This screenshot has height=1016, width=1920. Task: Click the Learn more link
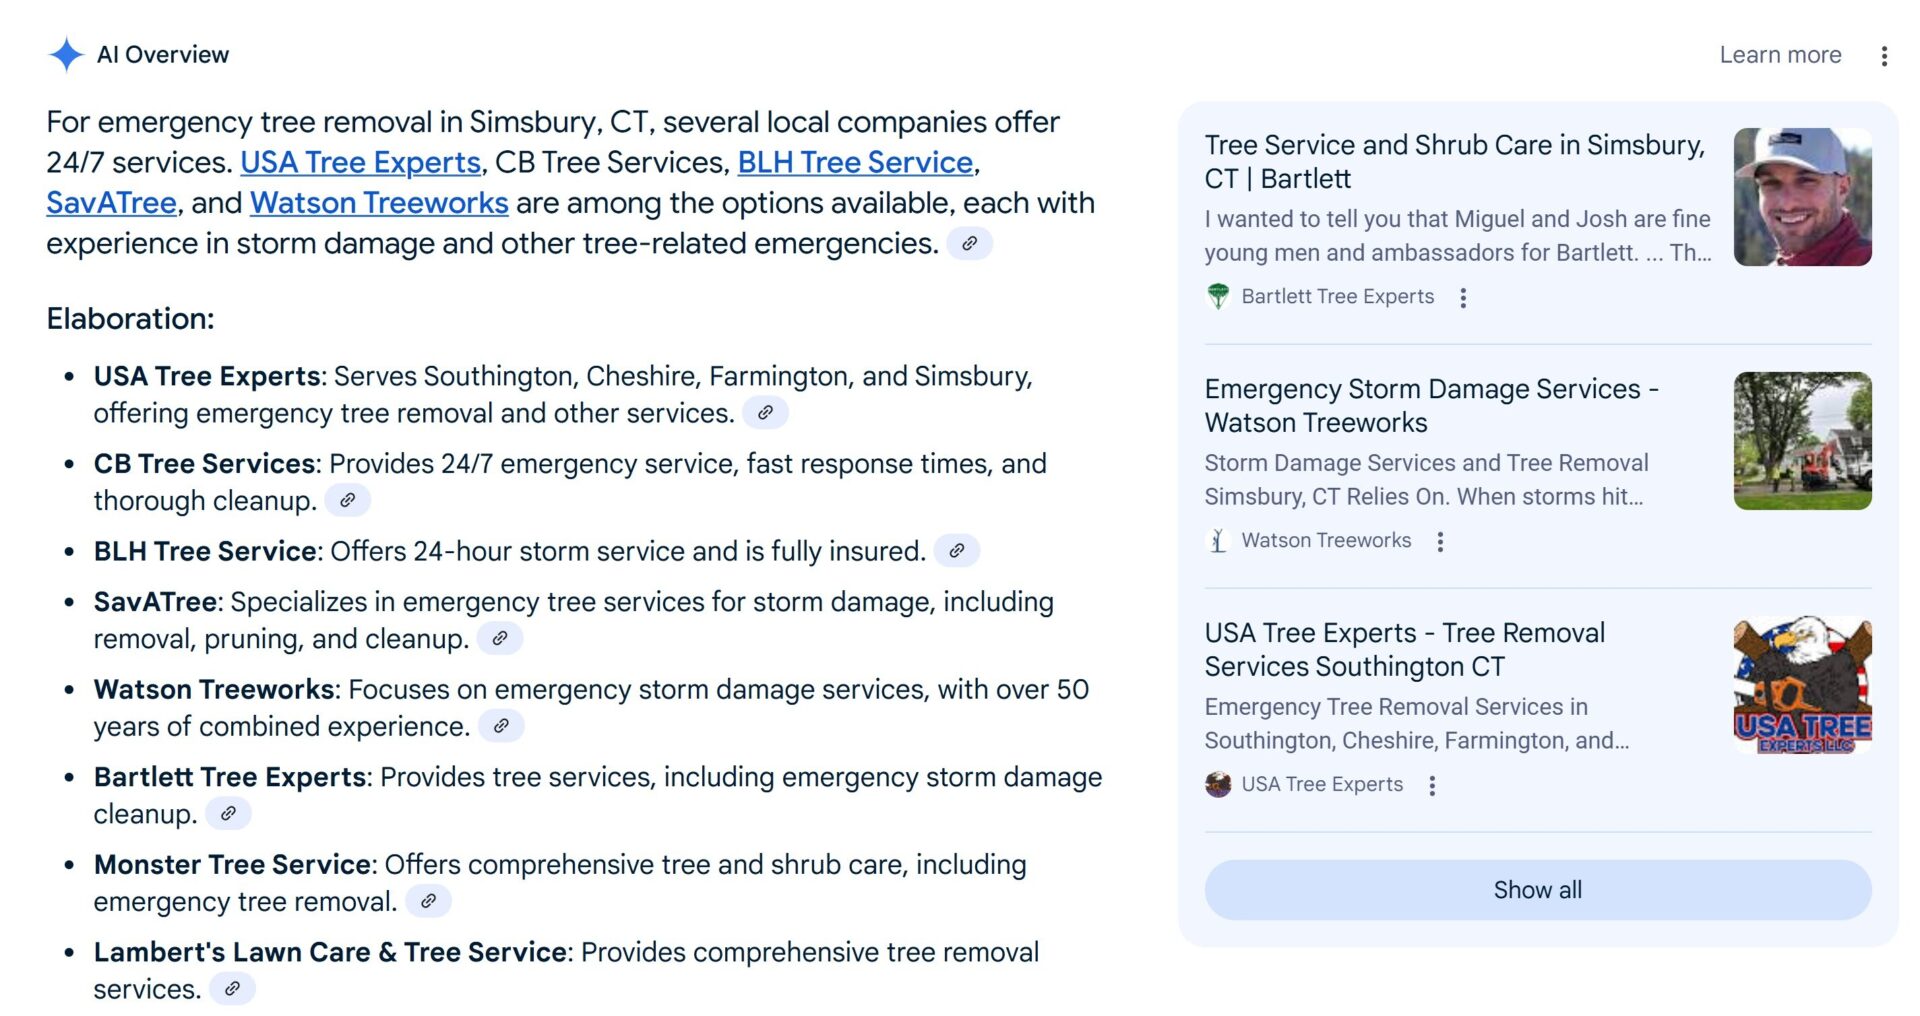coord(1780,55)
